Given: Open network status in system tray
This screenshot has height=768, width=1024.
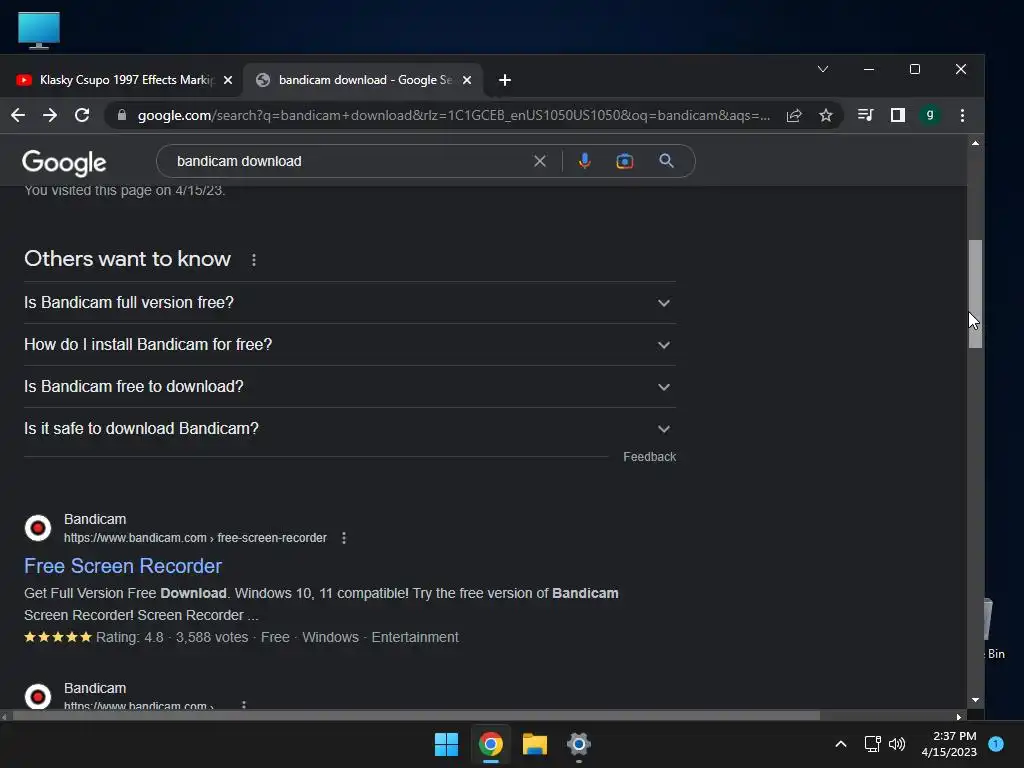Looking at the screenshot, I should [872, 744].
